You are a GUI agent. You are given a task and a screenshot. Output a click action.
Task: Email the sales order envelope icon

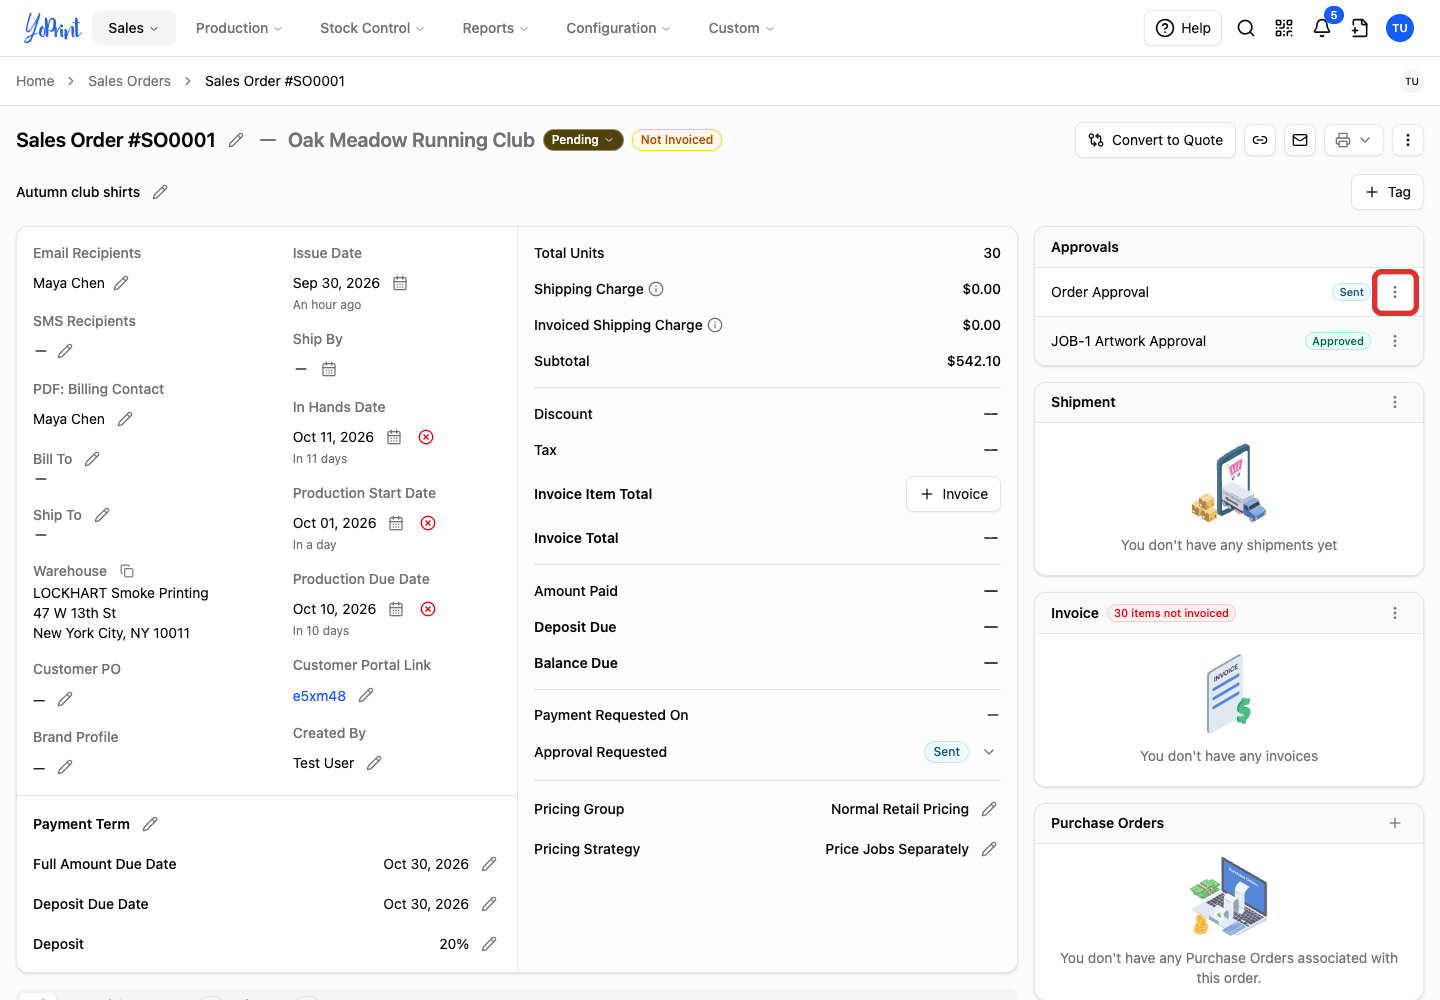(x=1300, y=140)
